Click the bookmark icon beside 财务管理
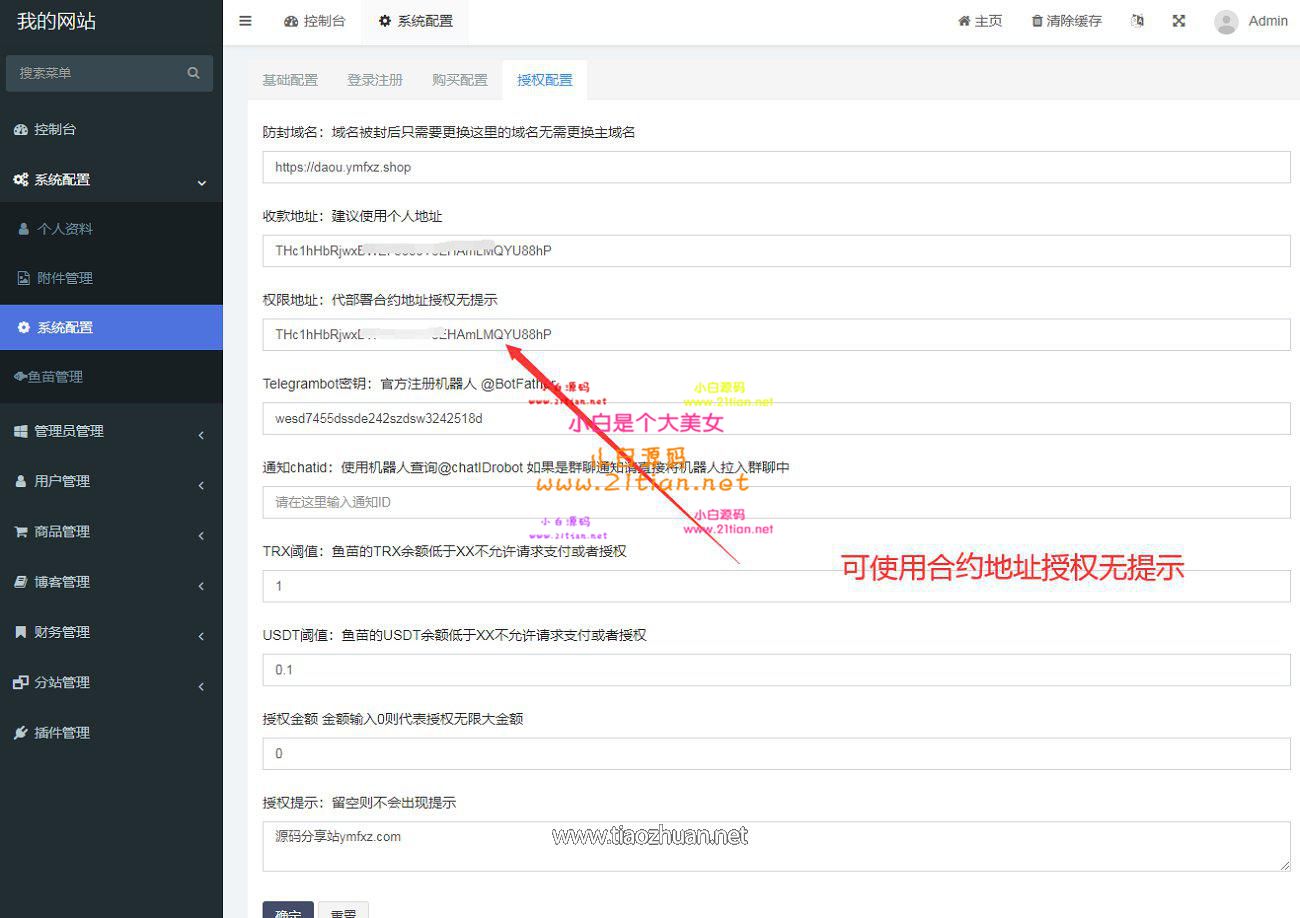1300x918 pixels. point(20,632)
